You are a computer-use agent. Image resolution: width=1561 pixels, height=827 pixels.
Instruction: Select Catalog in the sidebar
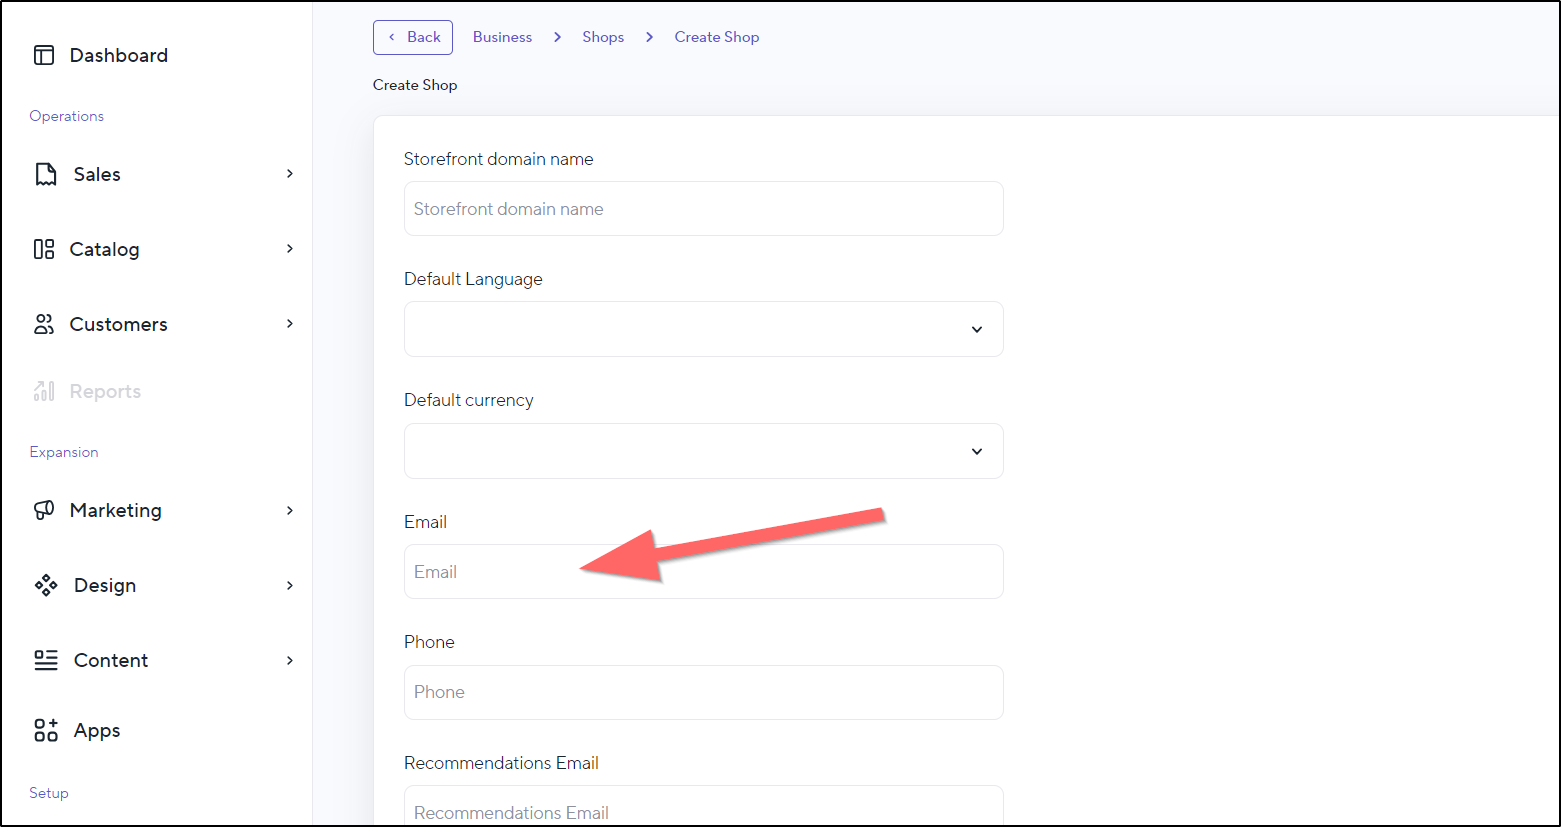pyautogui.click(x=104, y=249)
